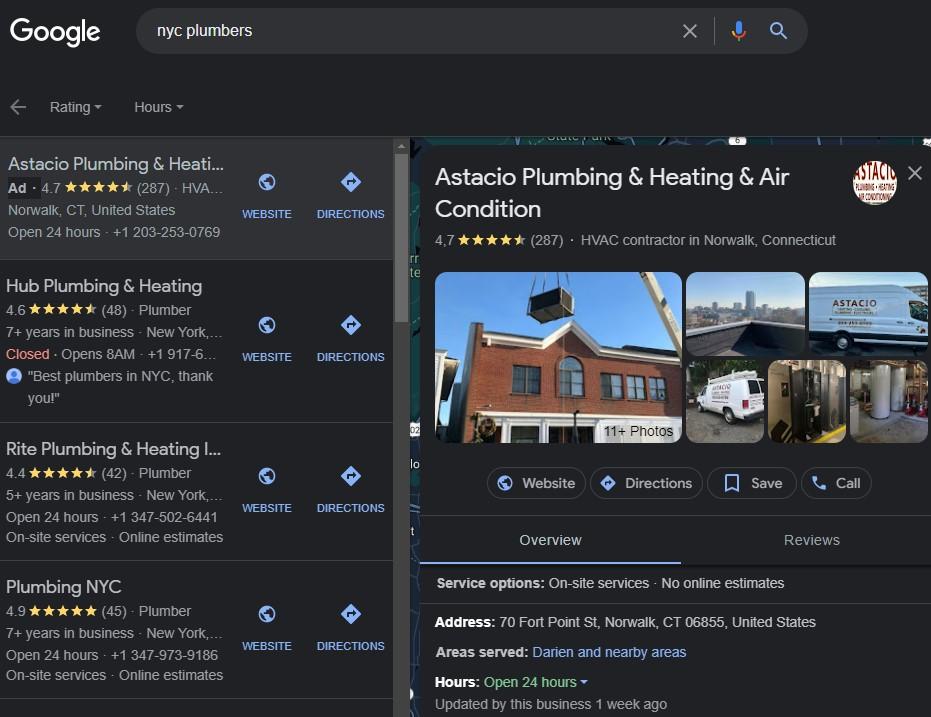Click the magnifying glass search icon
Screen dimensions: 931x717
click(x=778, y=31)
